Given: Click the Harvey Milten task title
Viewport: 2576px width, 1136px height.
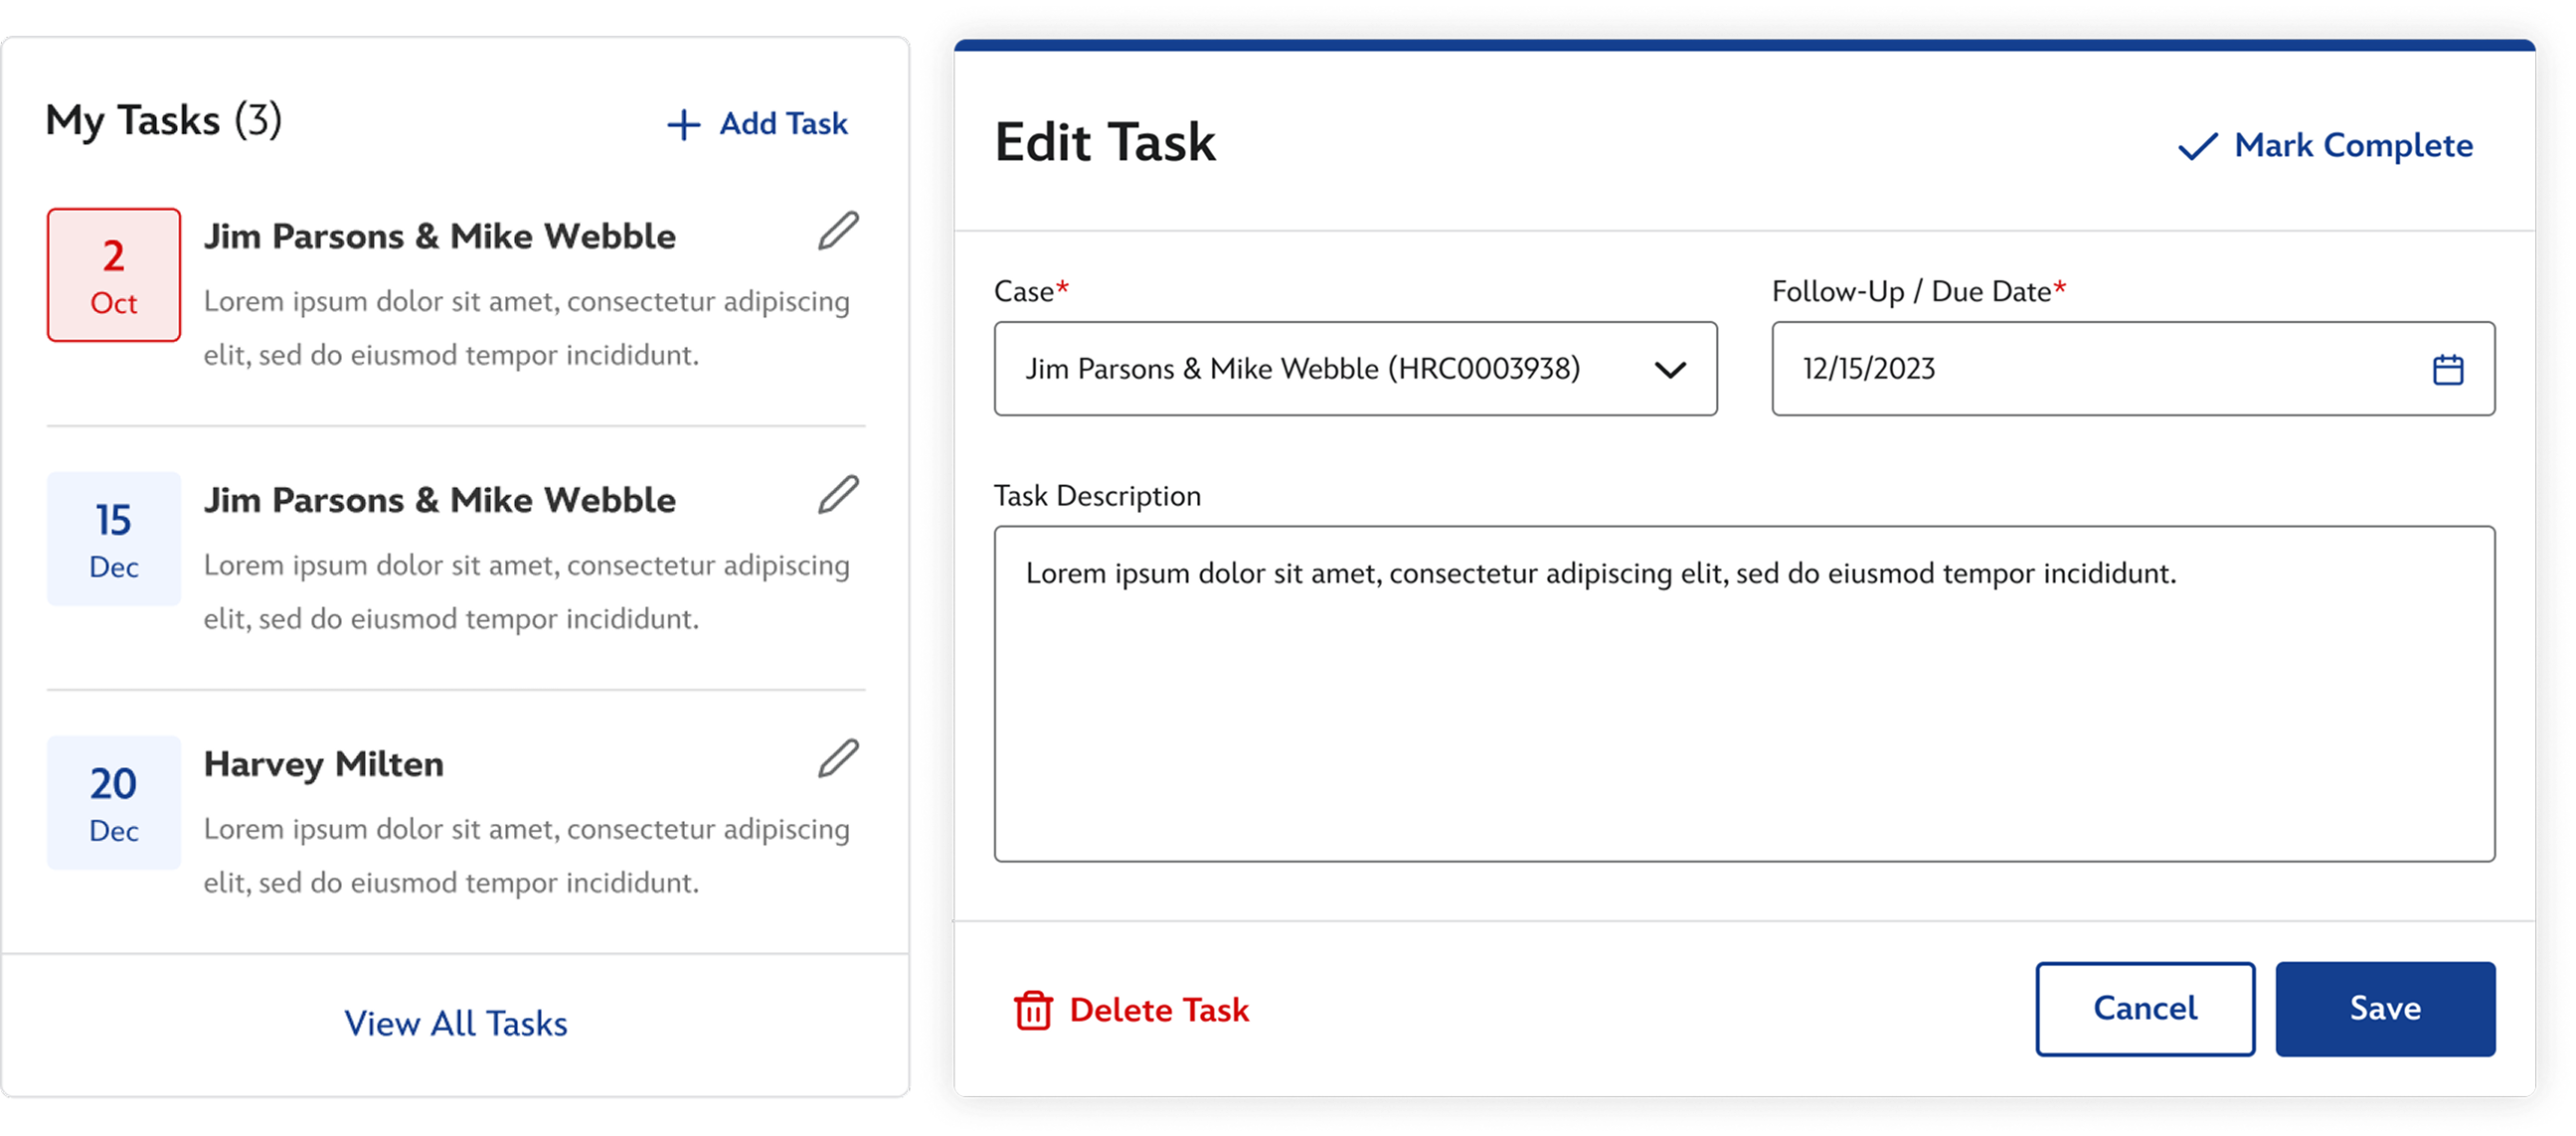Looking at the screenshot, I should pyautogui.click(x=324, y=764).
